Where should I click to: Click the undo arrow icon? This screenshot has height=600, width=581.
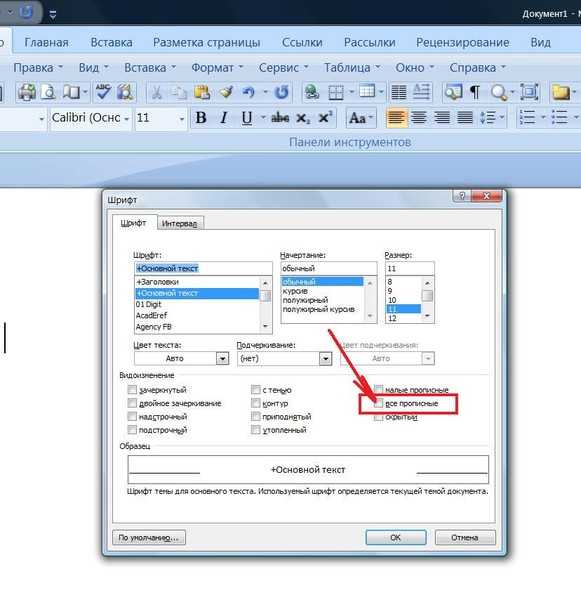pyautogui.click(x=248, y=92)
